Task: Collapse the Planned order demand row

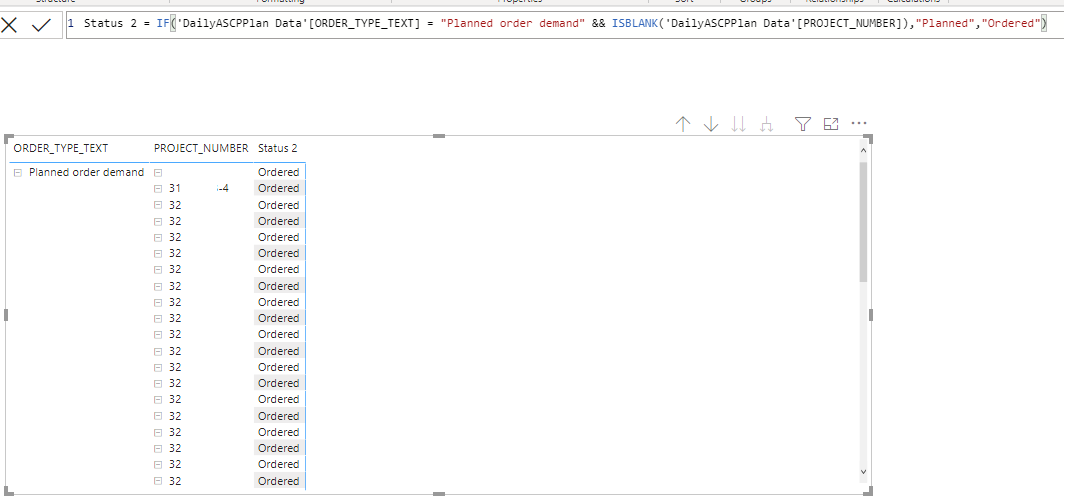Action: [x=18, y=173]
